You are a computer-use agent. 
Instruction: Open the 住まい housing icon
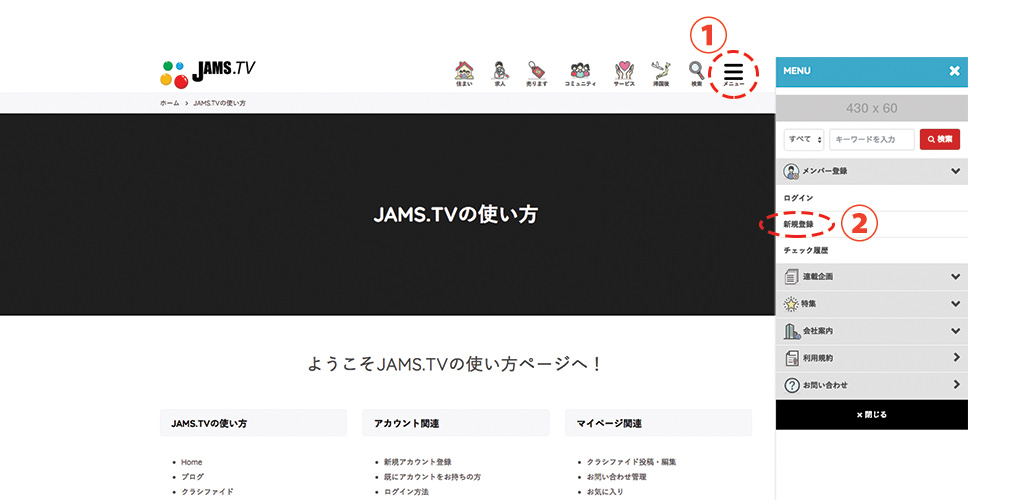click(464, 74)
